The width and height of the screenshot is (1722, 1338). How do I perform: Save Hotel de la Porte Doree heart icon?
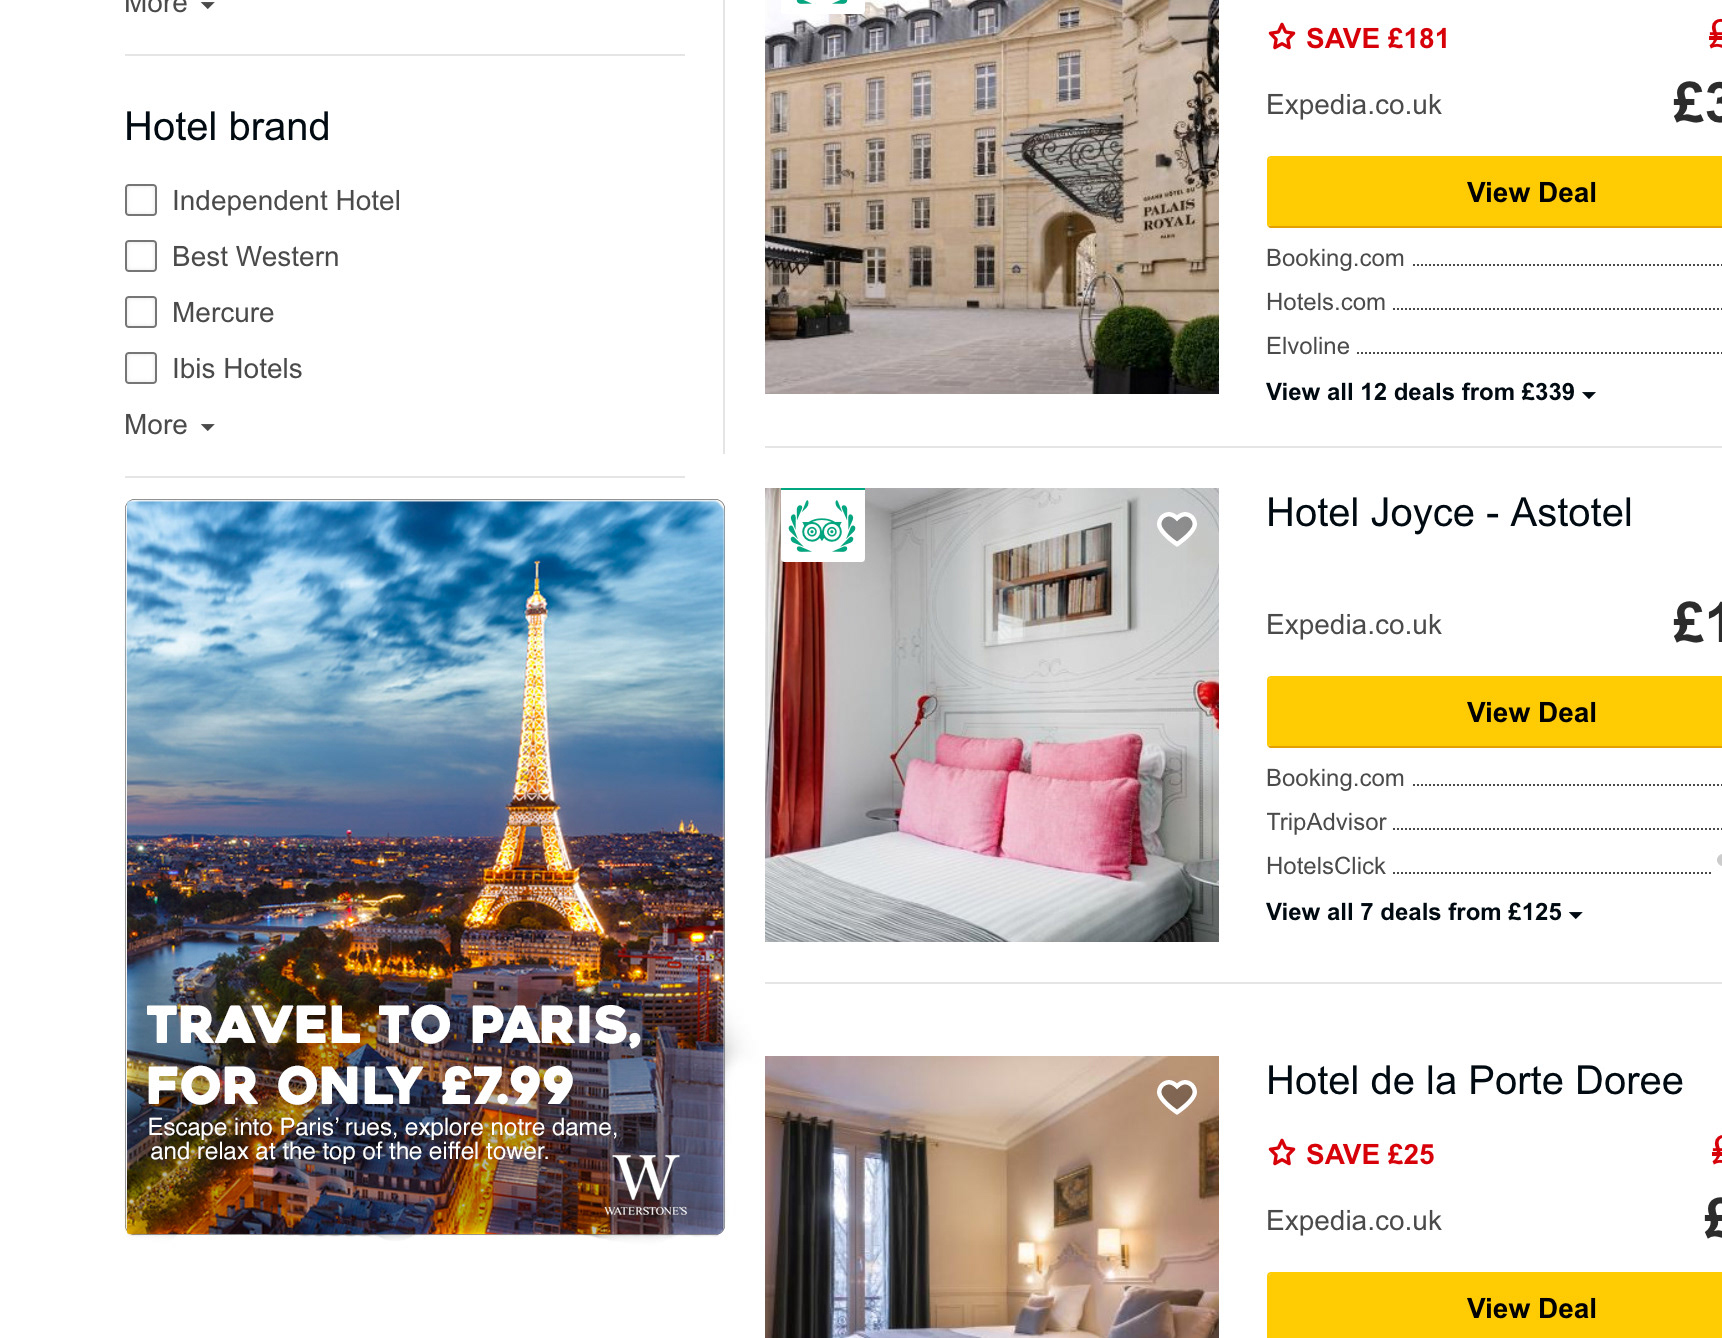click(1176, 1096)
